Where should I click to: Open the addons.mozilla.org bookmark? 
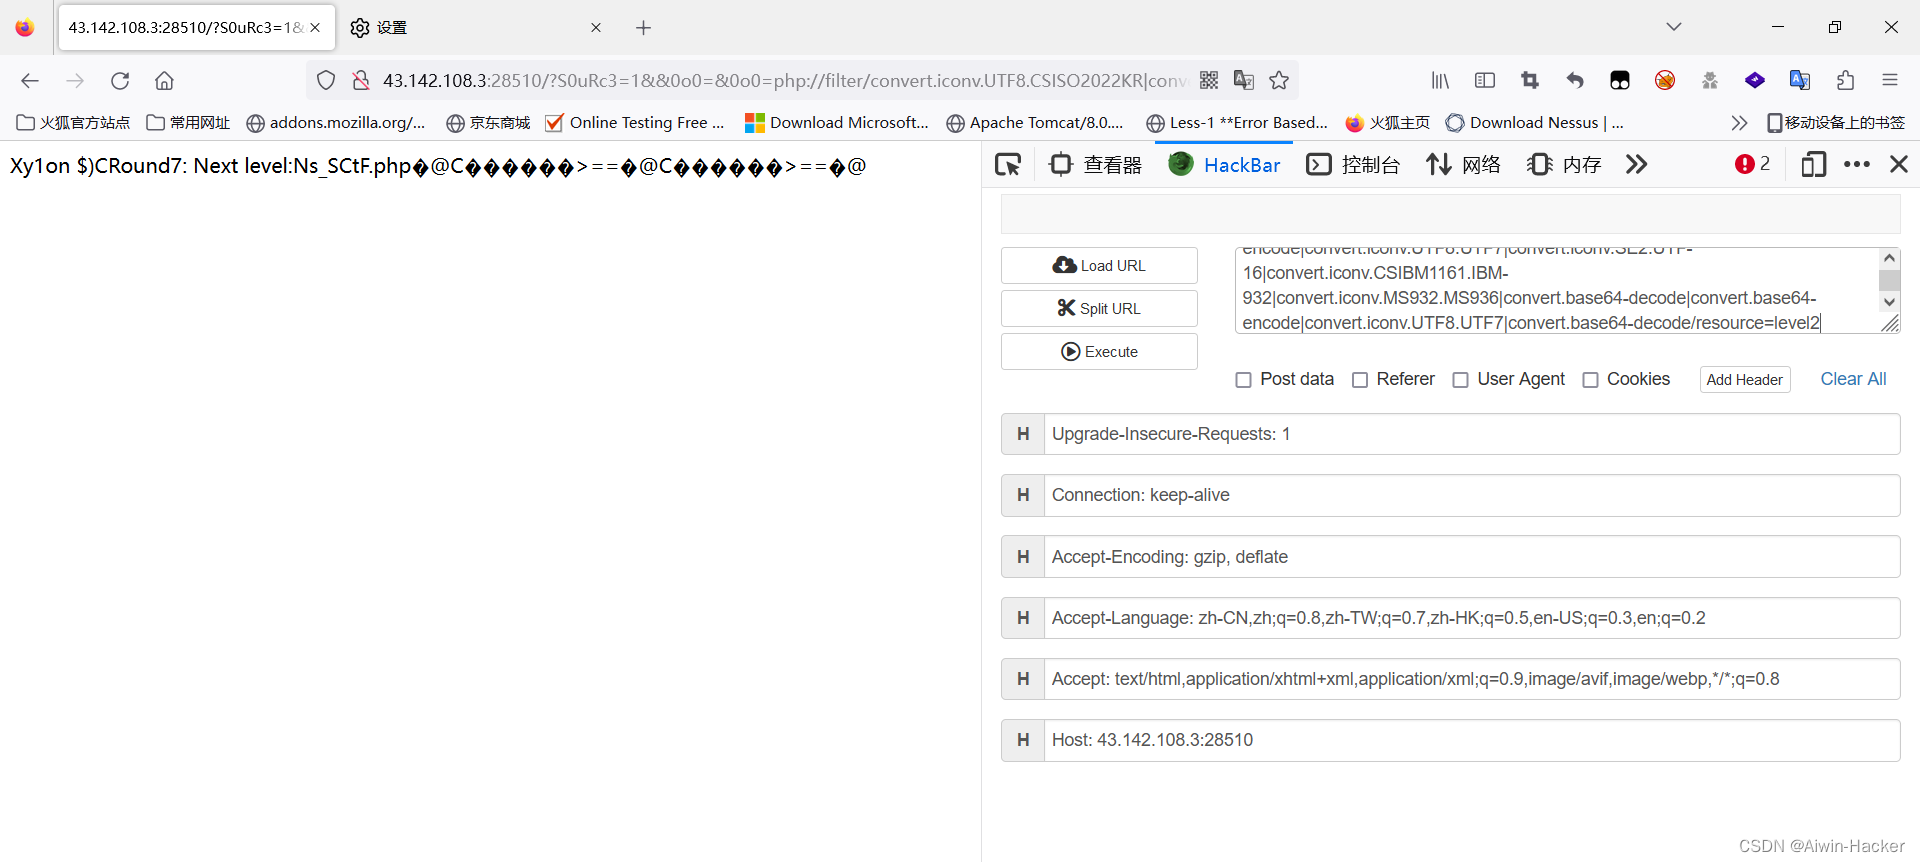[336, 123]
